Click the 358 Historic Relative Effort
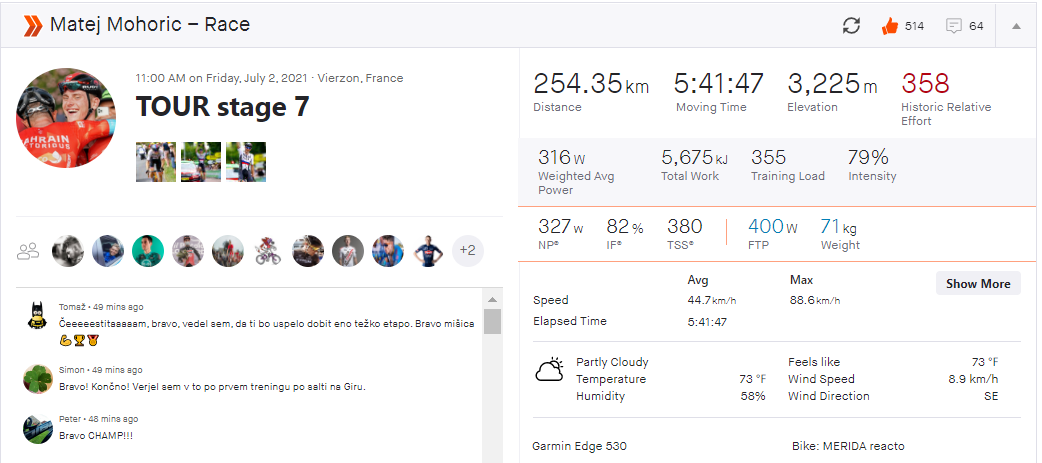Screen dimensions: 1042x463 tap(924, 84)
